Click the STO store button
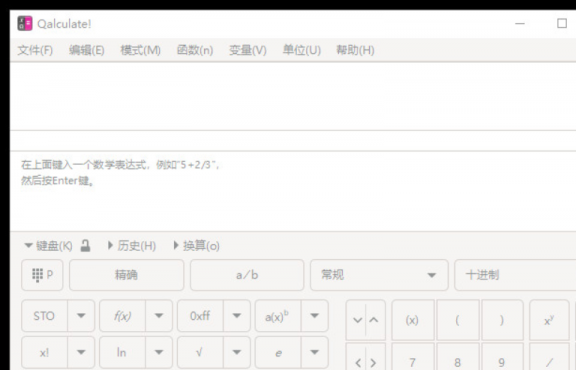The height and width of the screenshot is (370, 576). [44, 316]
